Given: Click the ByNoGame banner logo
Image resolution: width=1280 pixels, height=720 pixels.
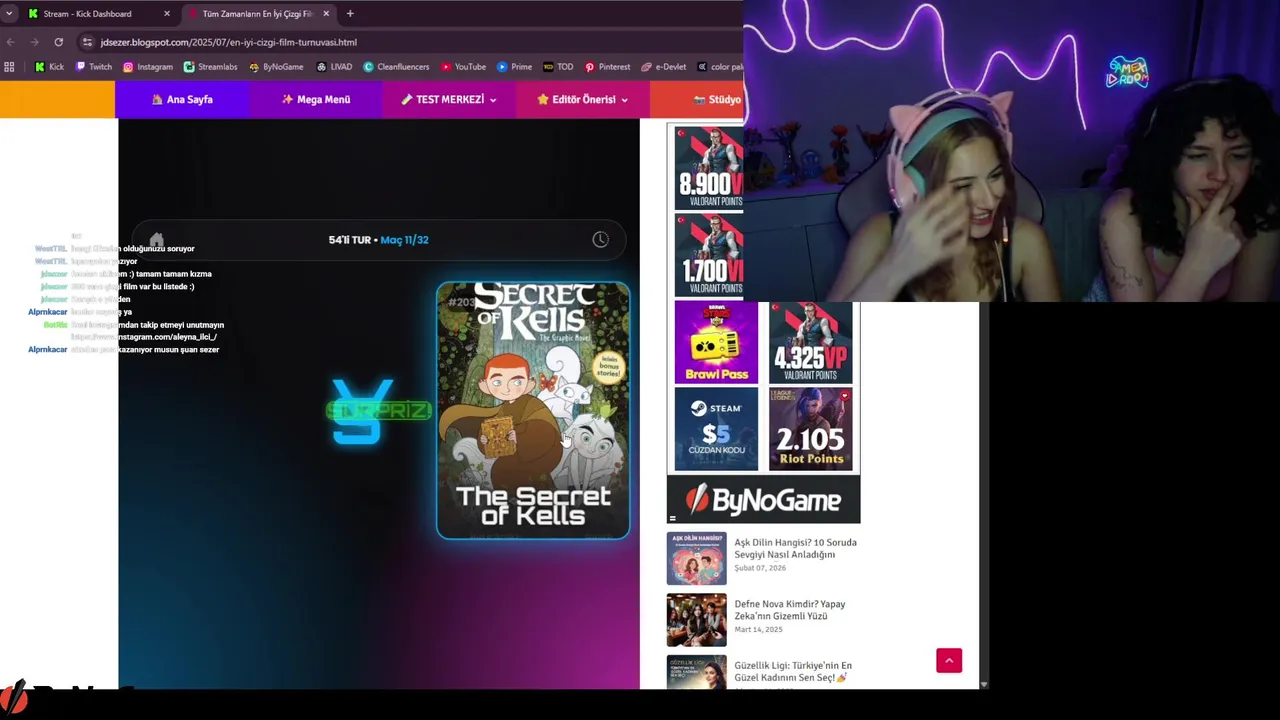Looking at the screenshot, I should pyautogui.click(x=763, y=499).
